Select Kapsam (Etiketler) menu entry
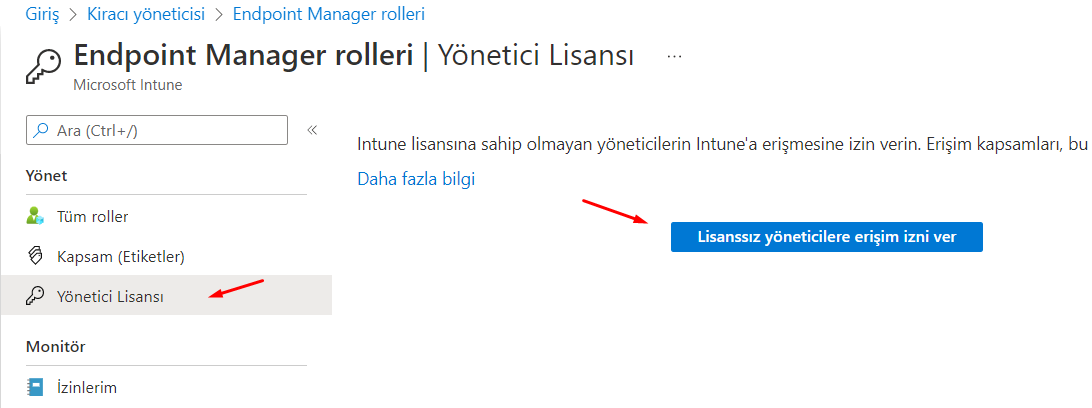 tap(121, 257)
